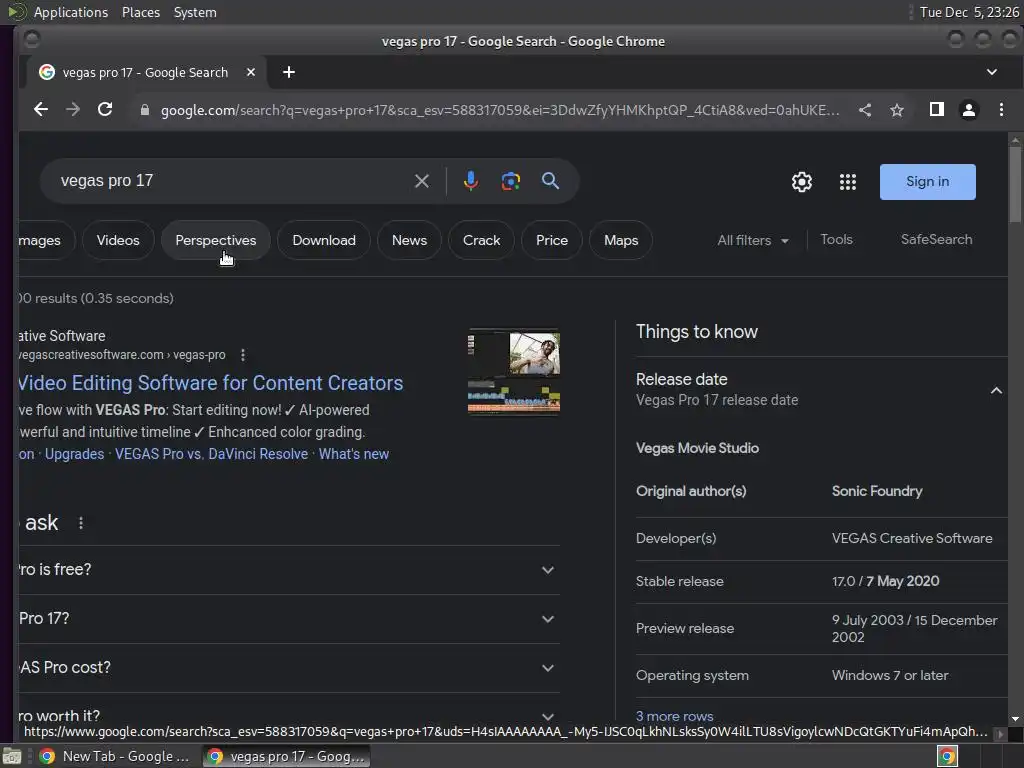The image size is (1024, 768).
Task: View site info via the padlock icon
Action: click(144, 110)
